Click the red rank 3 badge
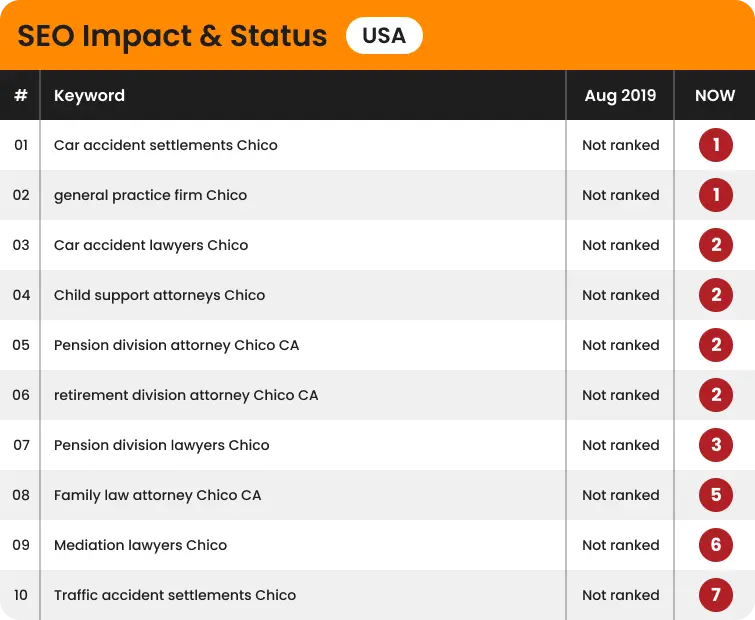The height and width of the screenshot is (620, 755). (716, 445)
